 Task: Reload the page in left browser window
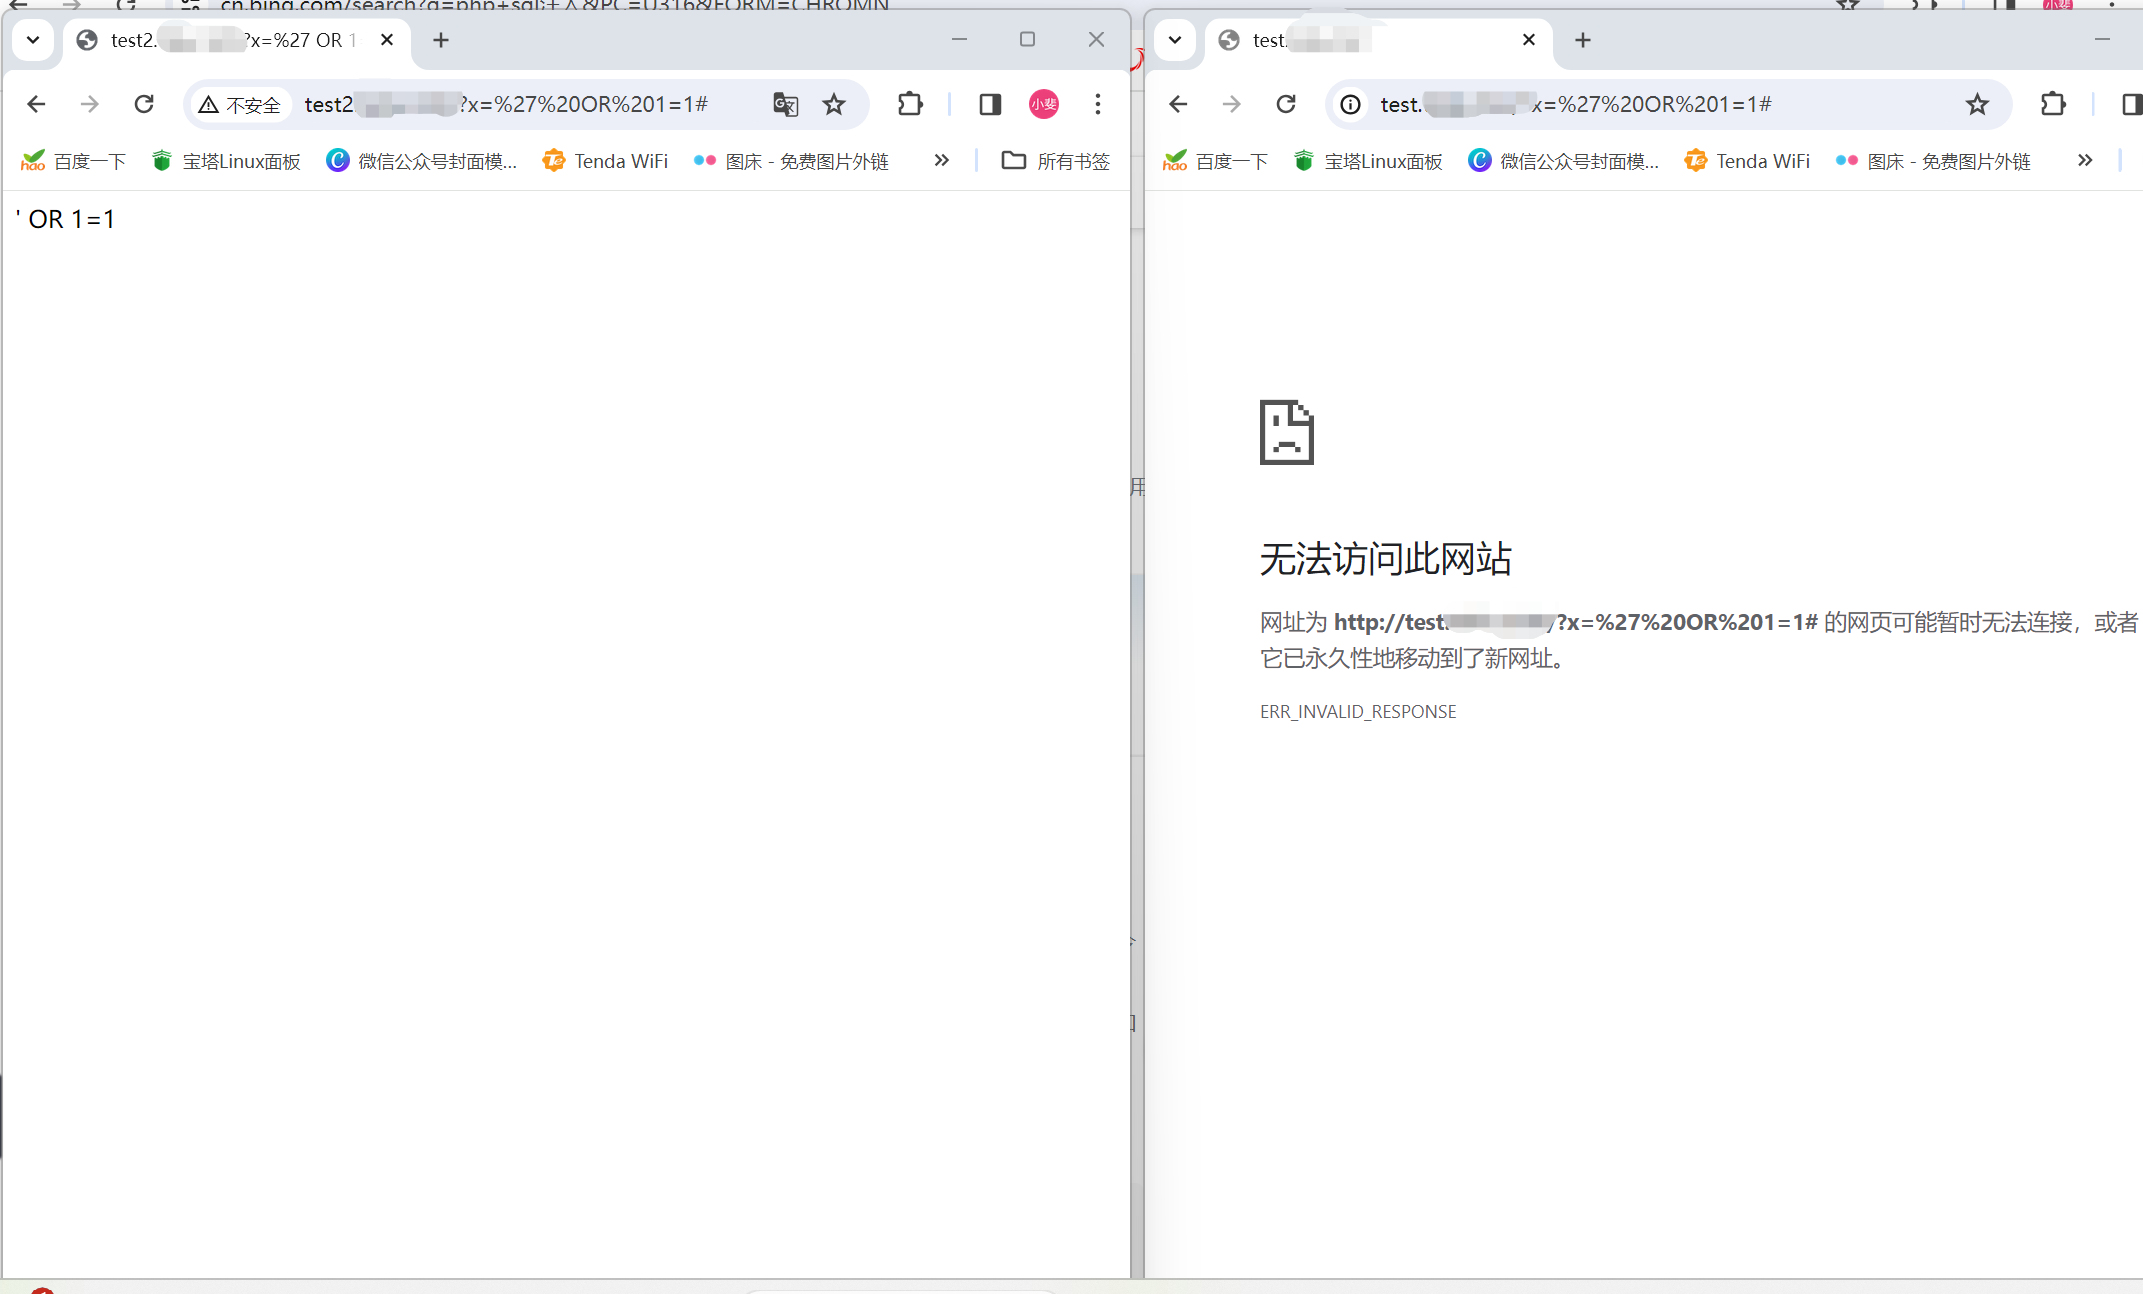point(144,104)
